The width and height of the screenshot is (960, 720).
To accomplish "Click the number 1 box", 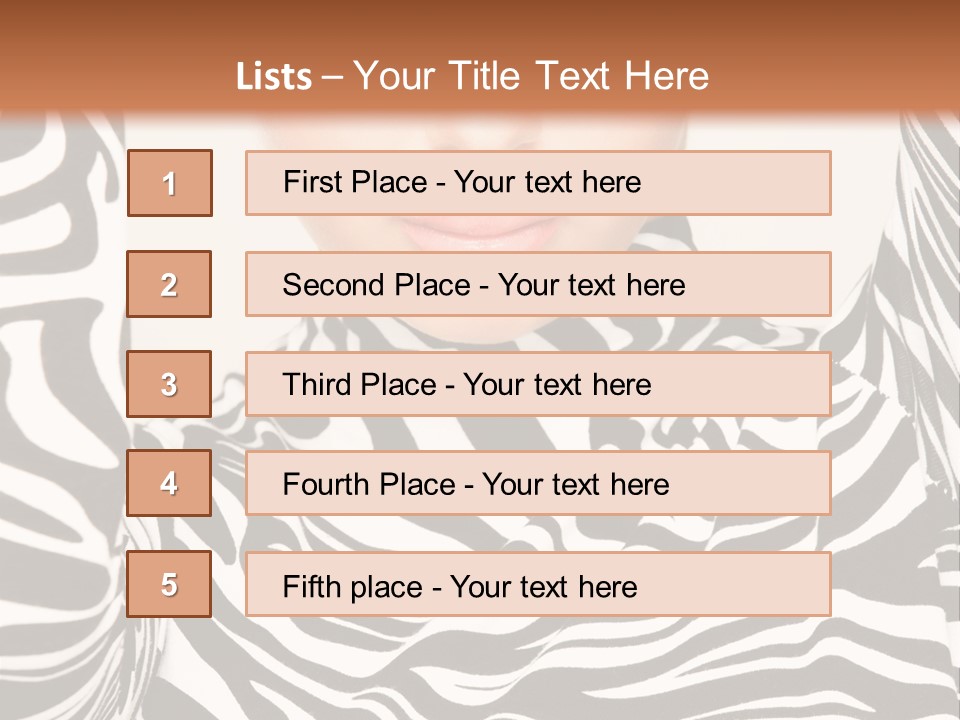I will [170, 183].
